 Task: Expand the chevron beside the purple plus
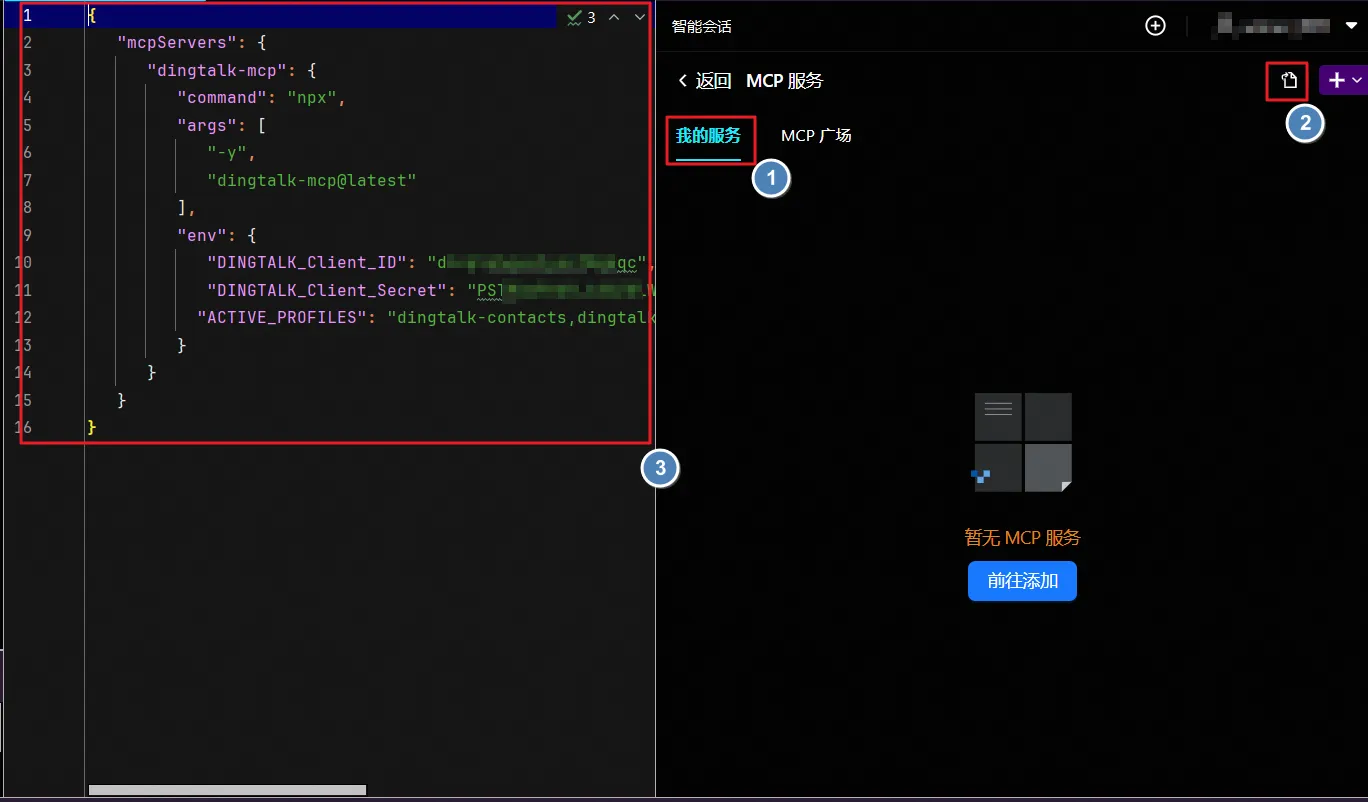(1357, 80)
